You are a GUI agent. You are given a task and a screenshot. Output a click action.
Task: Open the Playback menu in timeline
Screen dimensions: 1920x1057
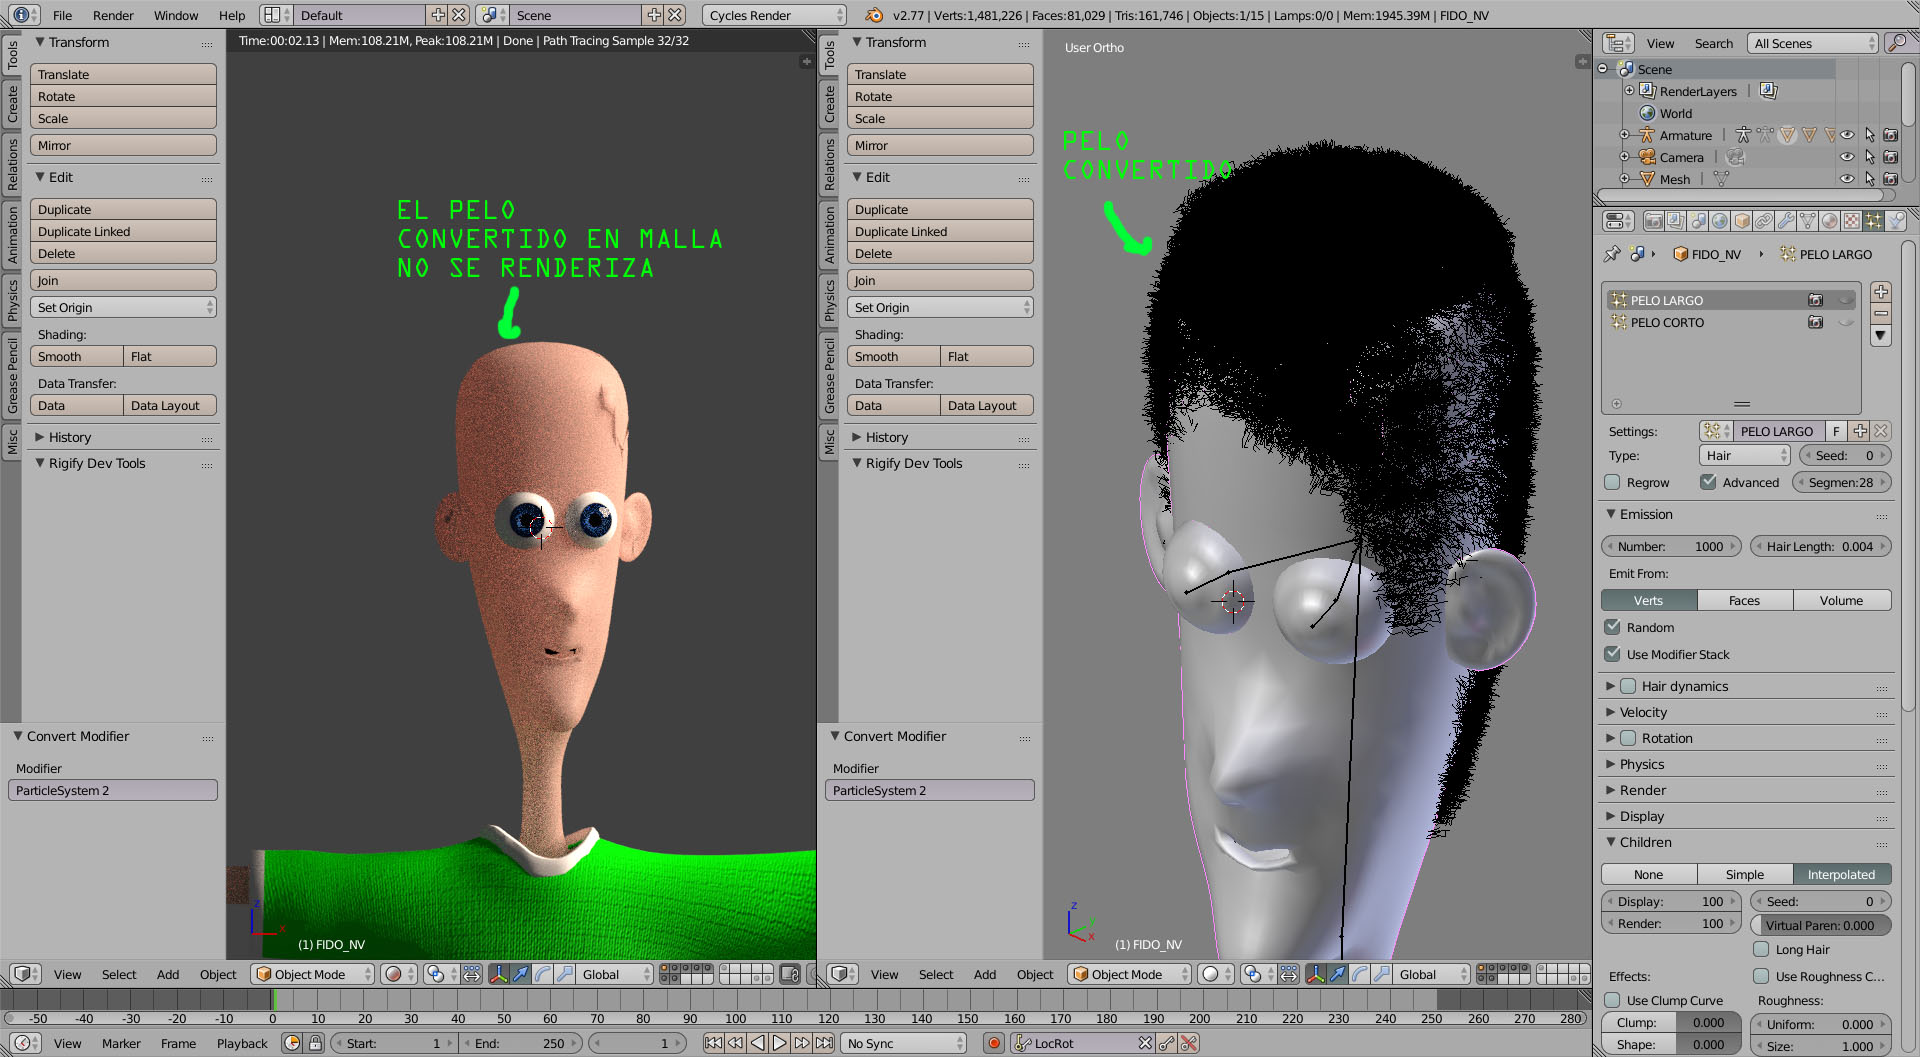(x=242, y=1043)
